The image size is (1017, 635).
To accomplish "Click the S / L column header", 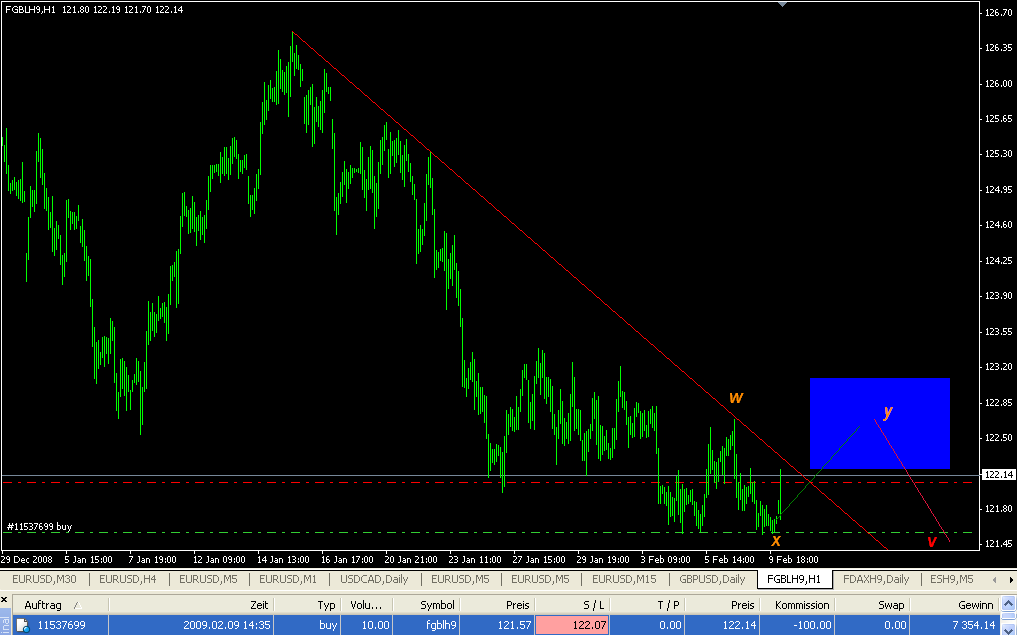I will [571, 605].
